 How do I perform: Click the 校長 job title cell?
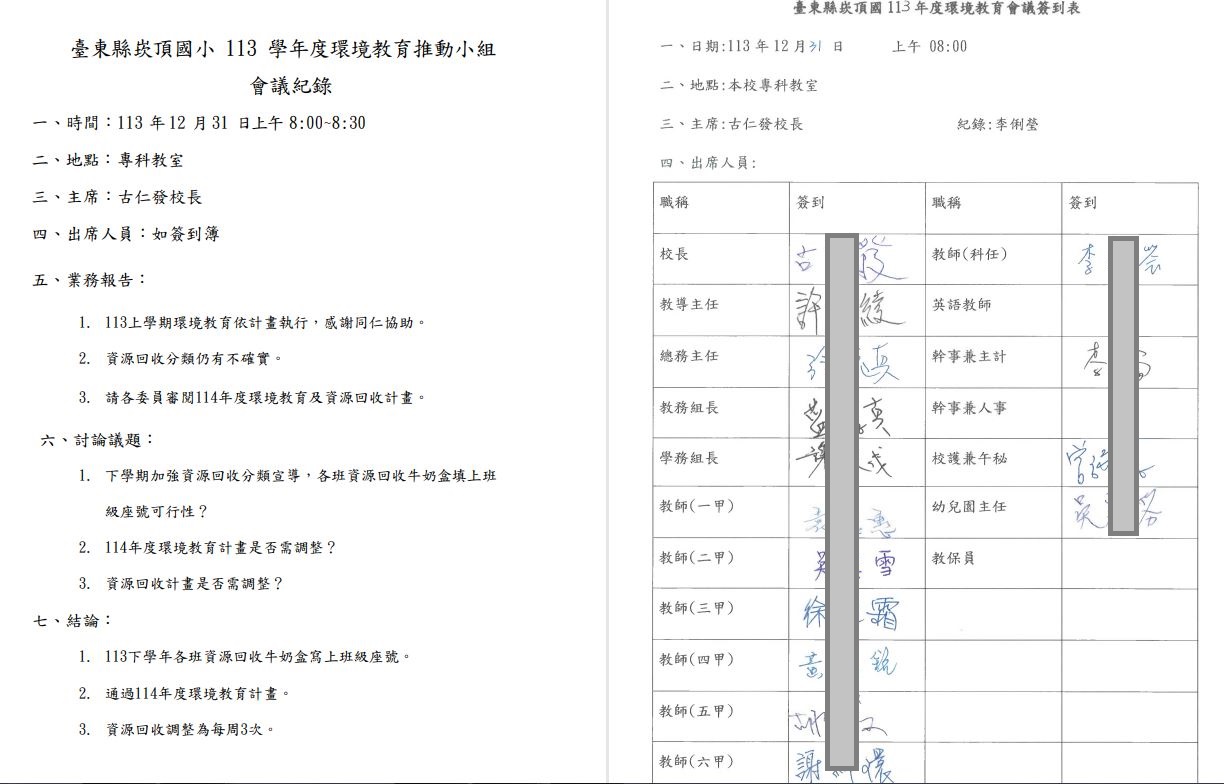point(674,255)
